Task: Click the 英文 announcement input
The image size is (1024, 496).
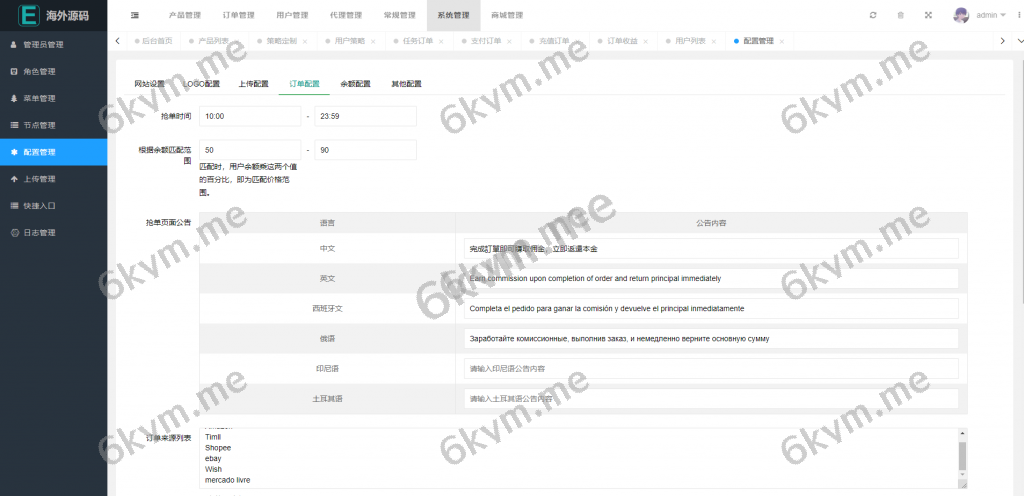Action: pyautogui.click(x=711, y=279)
